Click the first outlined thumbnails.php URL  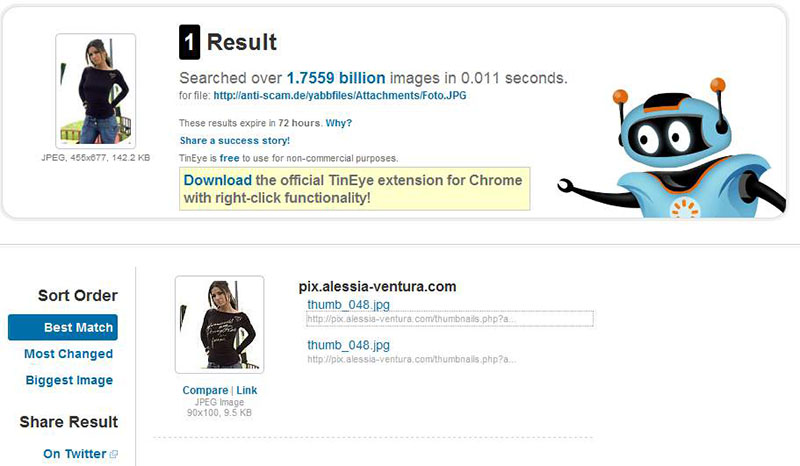[449, 319]
